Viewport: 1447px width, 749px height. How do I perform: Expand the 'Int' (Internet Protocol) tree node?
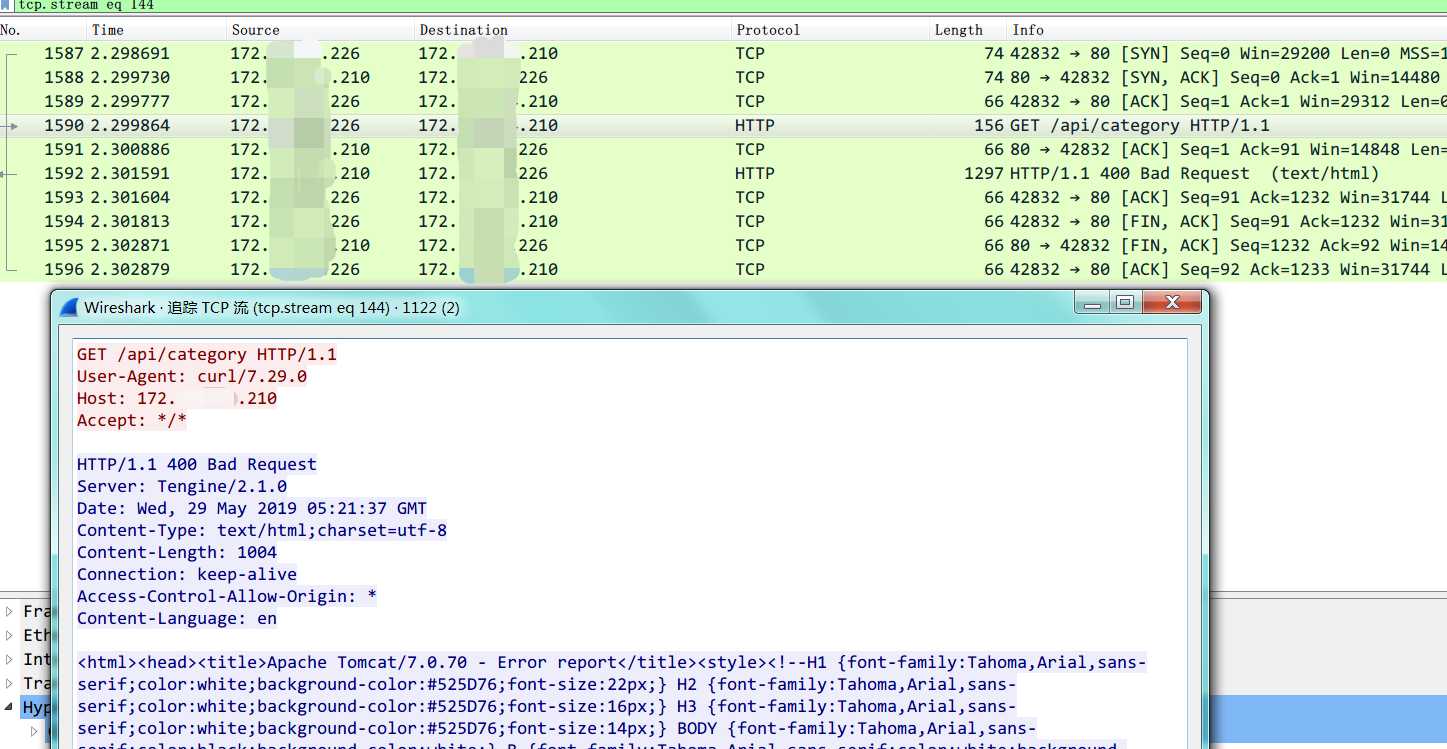click(9, 659)
